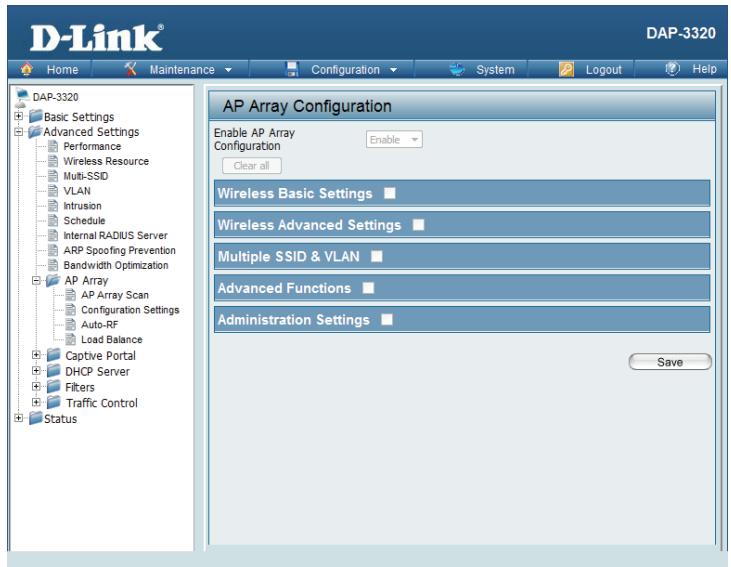Click the Advanced Settings folder icon
This screenshot has width=731, height=567.
coord(35,131)
